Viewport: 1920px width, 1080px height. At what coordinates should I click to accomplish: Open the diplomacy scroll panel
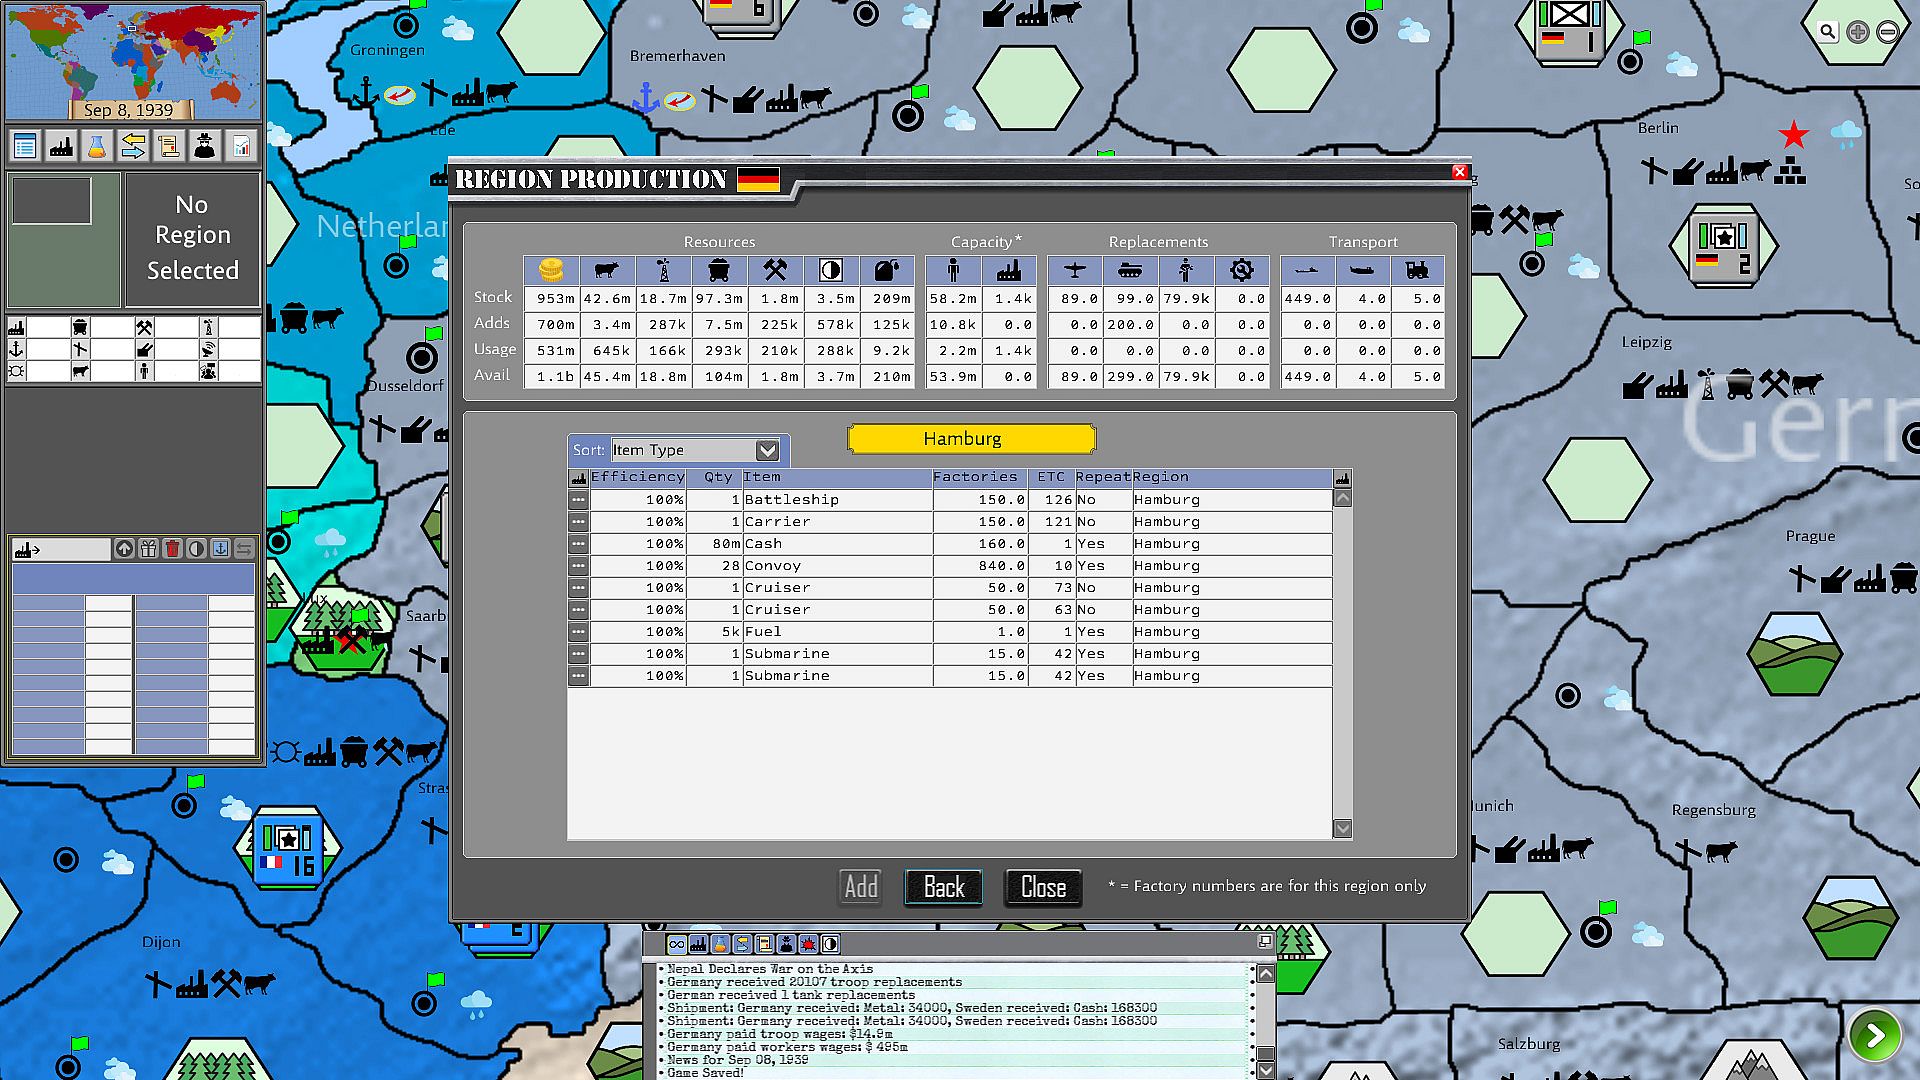pyautogui.click(x=169, y=147)
